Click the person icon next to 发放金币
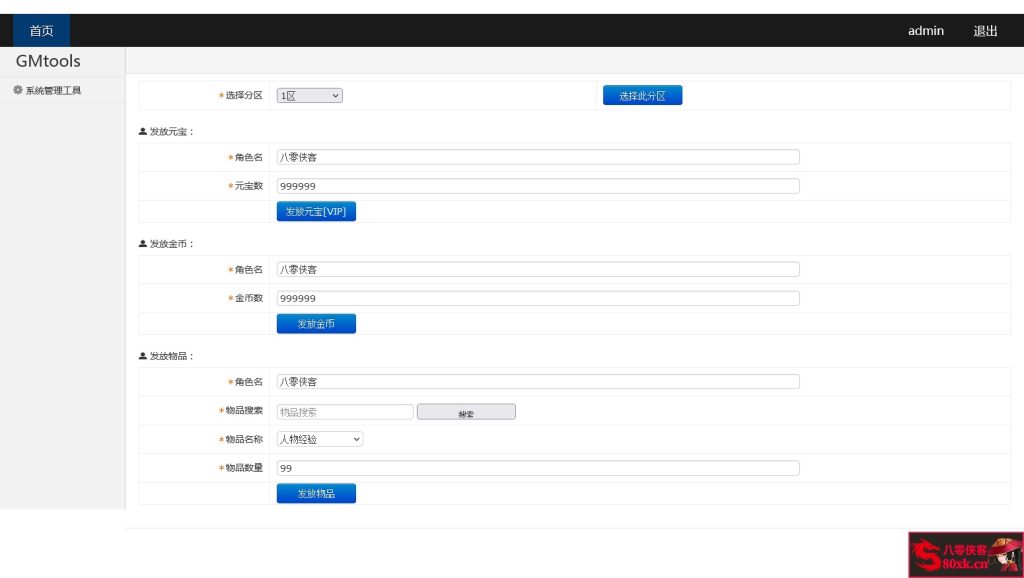The image size is (1024, 578). pos(143,243)
